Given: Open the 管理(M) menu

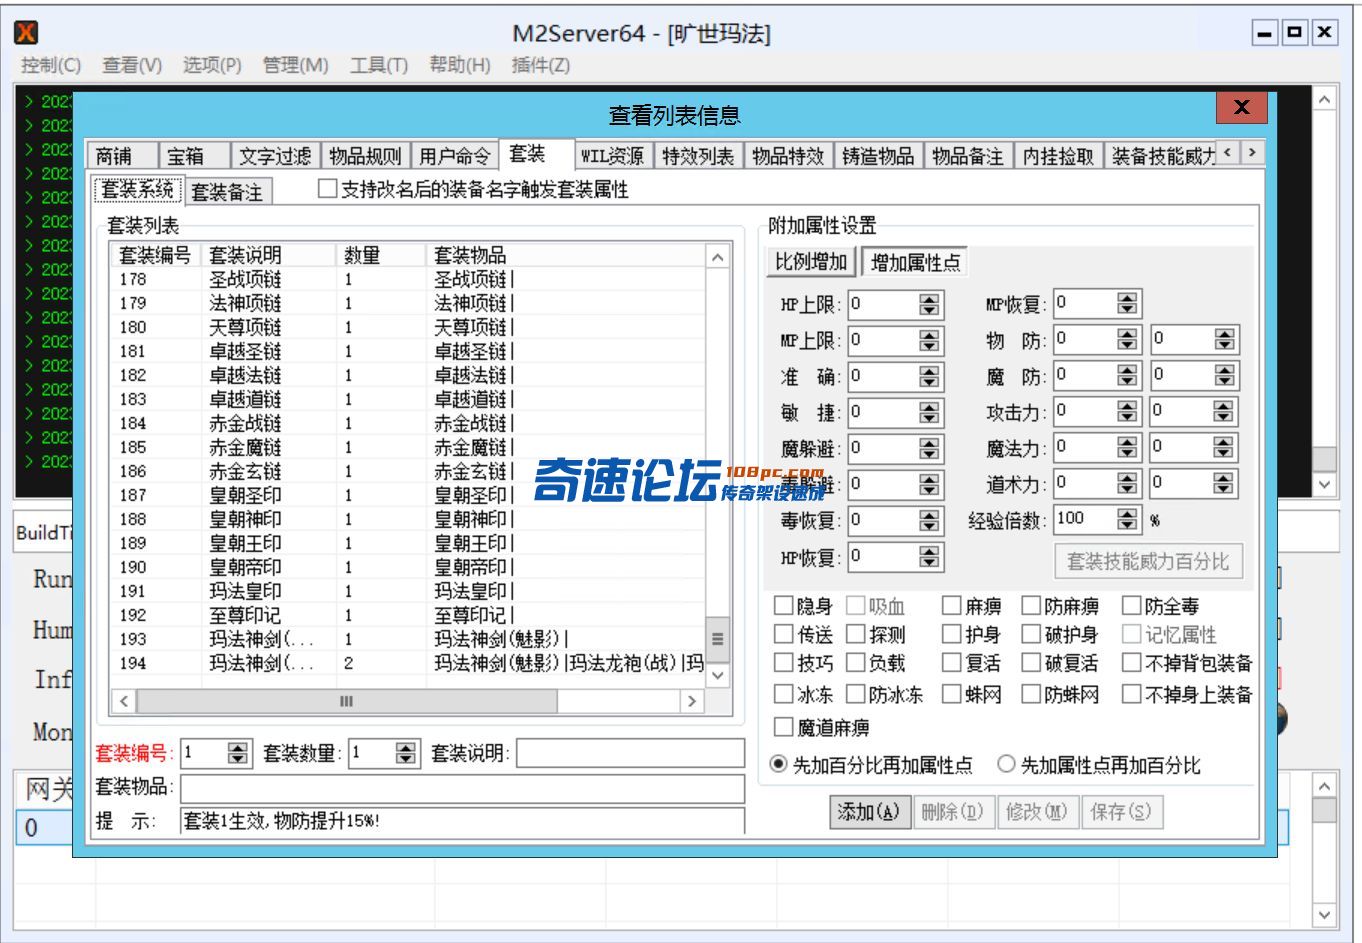Looking at the screenshot, I should pyautogui.click(x=295, y=65).
